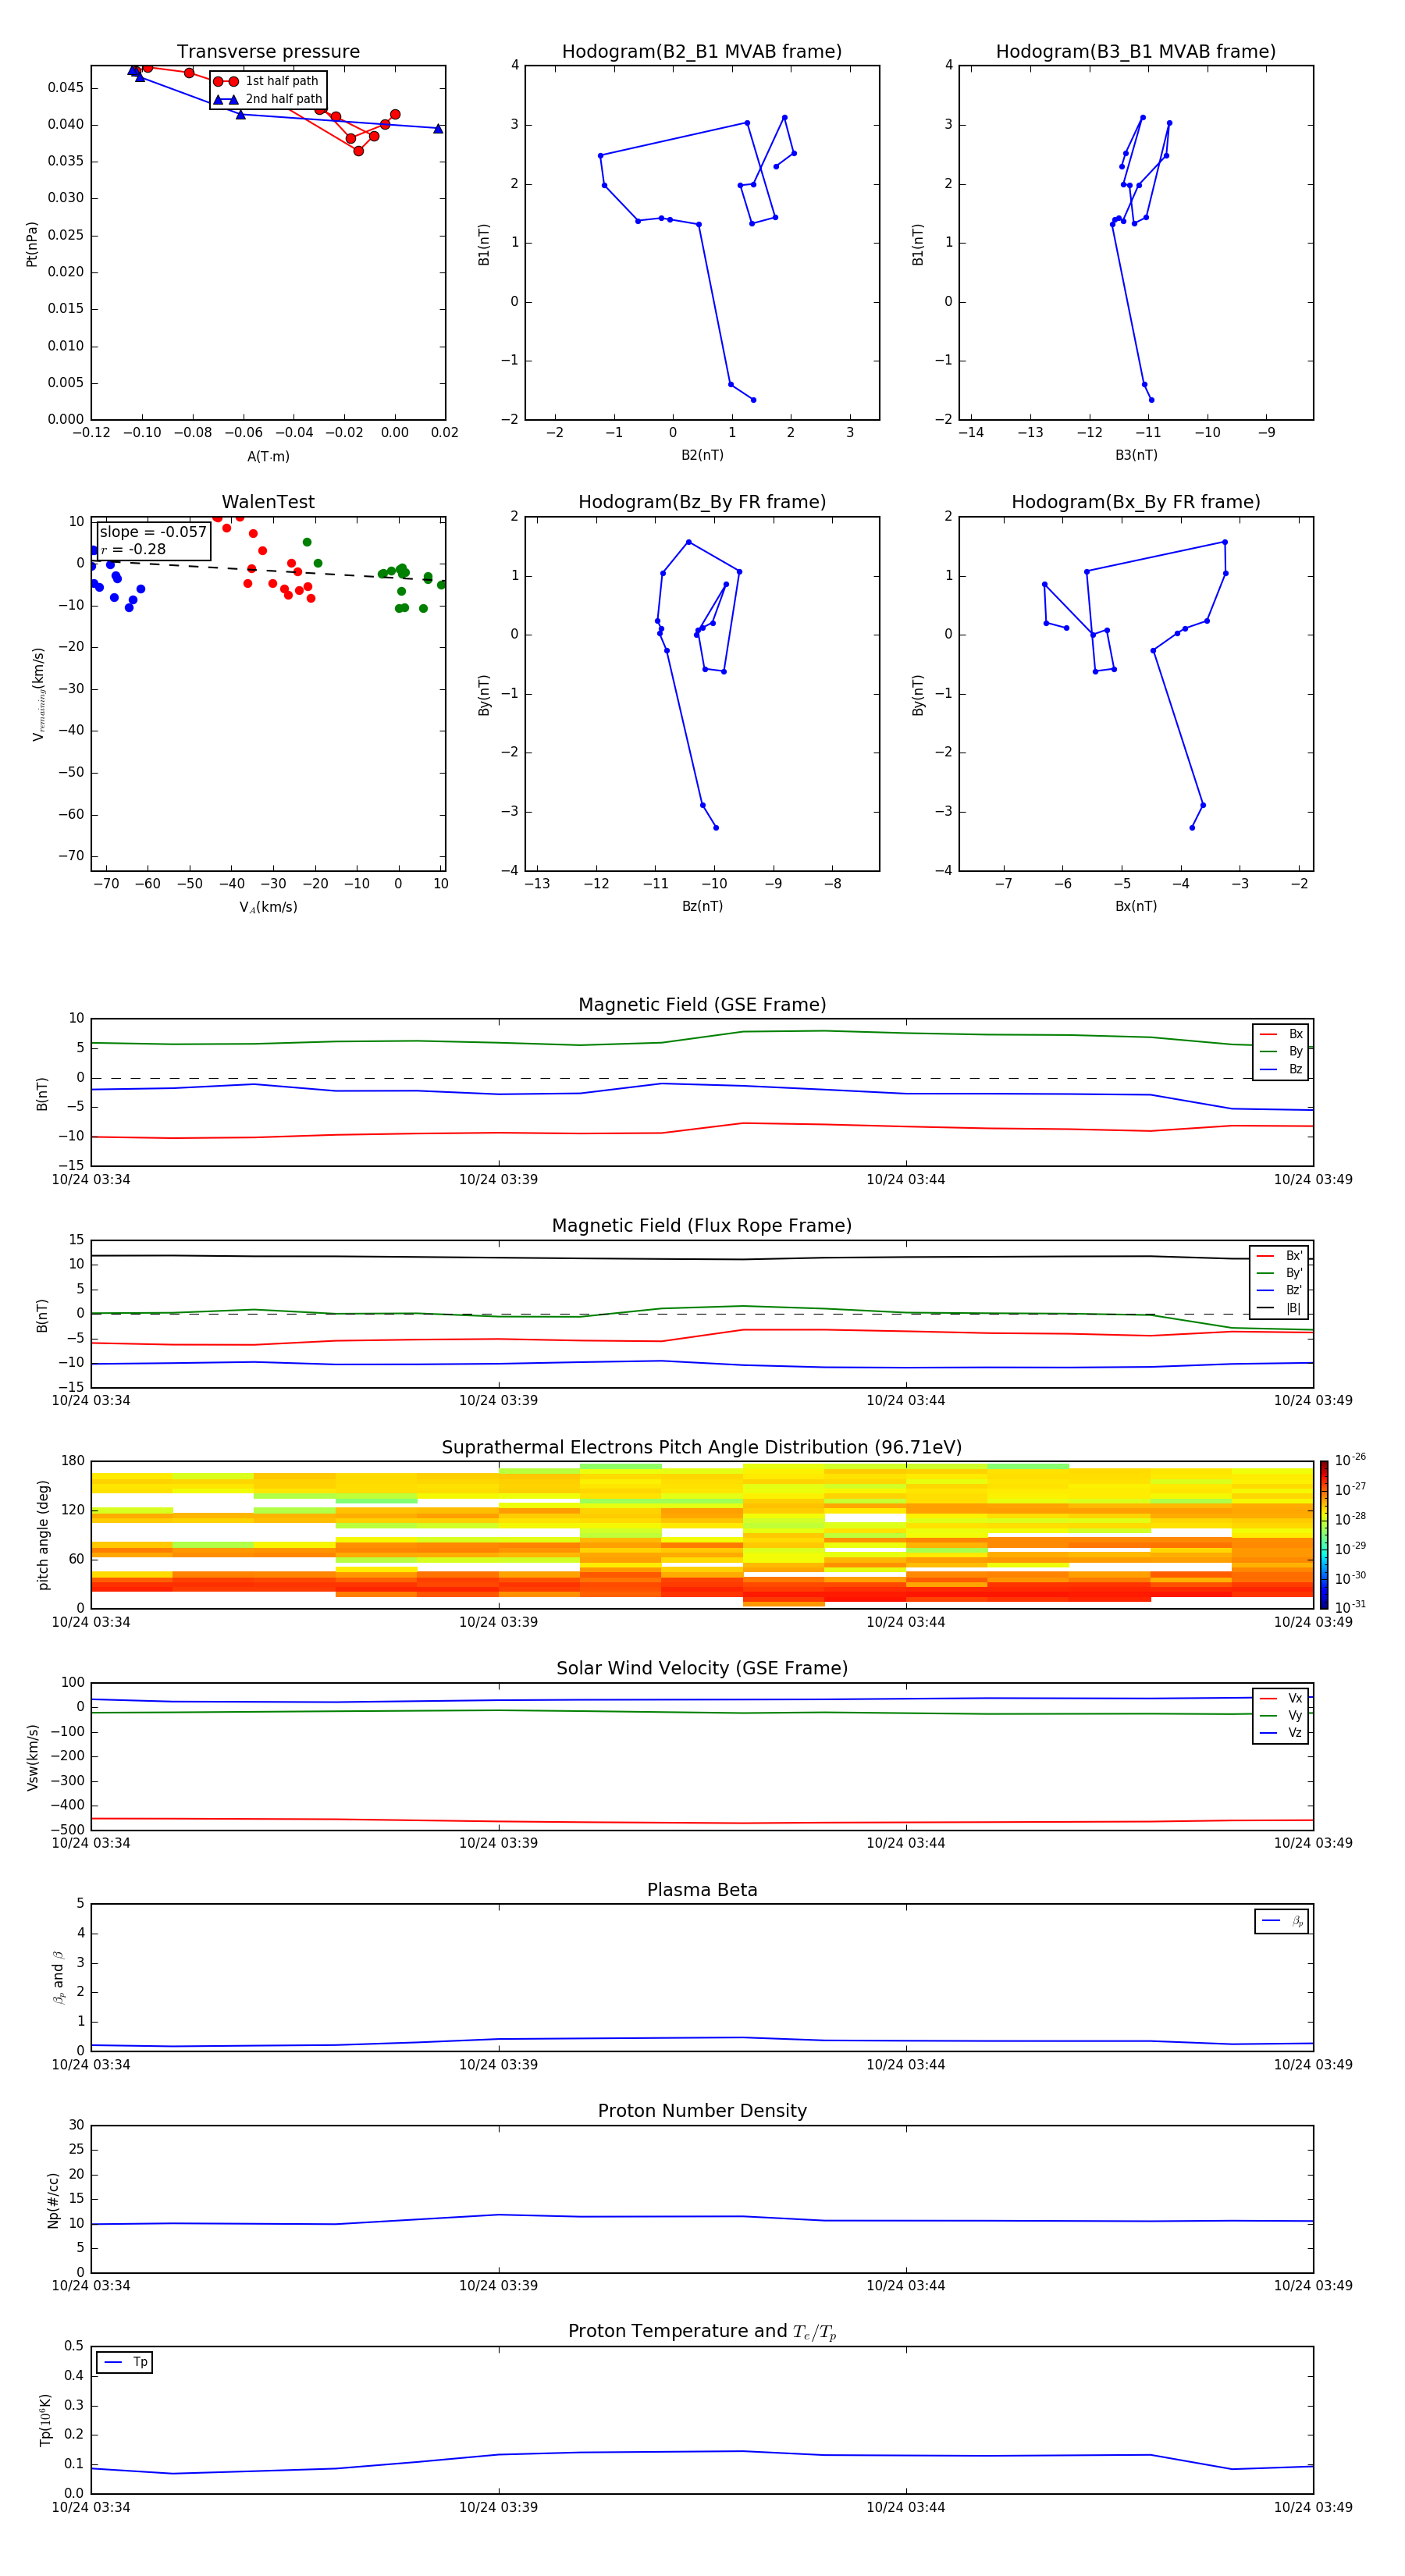1405x2576 pixels.
Task: Click the "βp and β" y-axis label
Action: (58, 1977)
